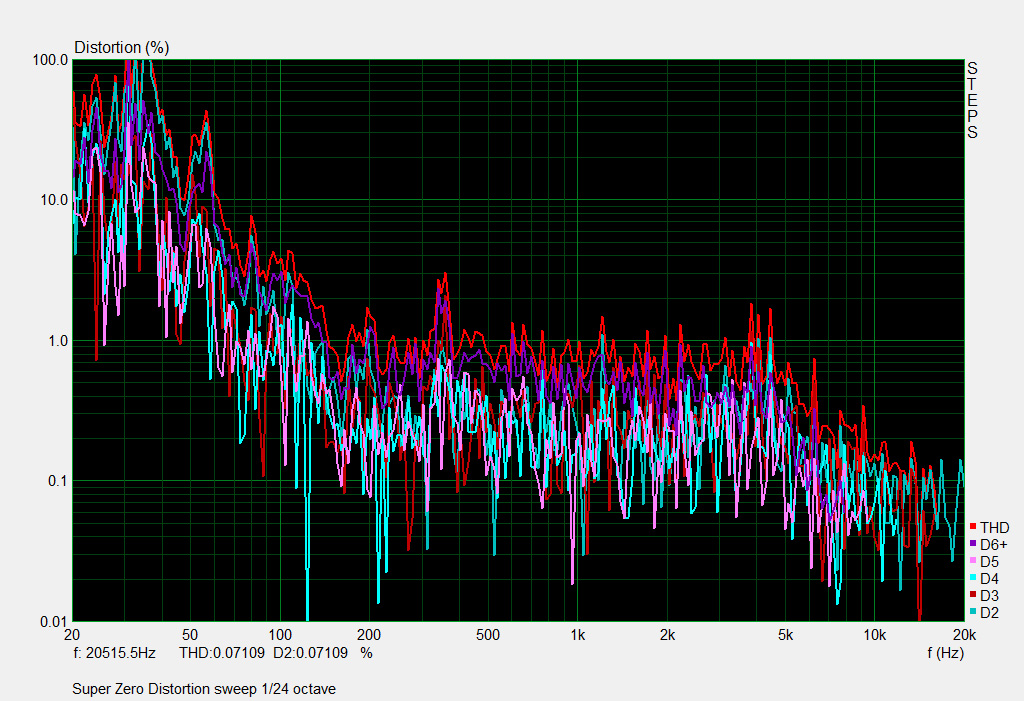
Task: Click the 100 frequency axis label
Action: tap(280, 635)
